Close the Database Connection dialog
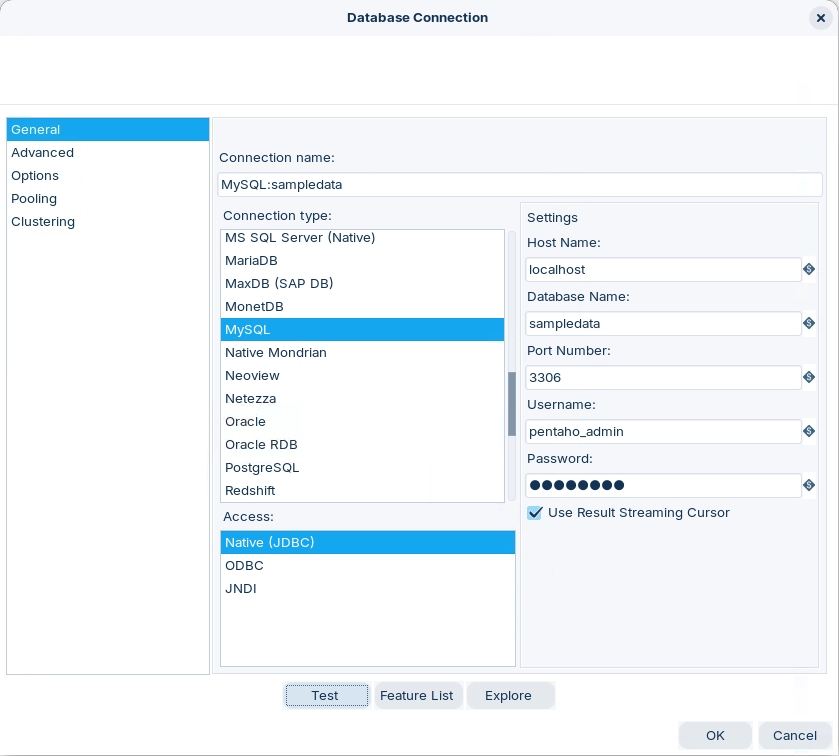 820,18
